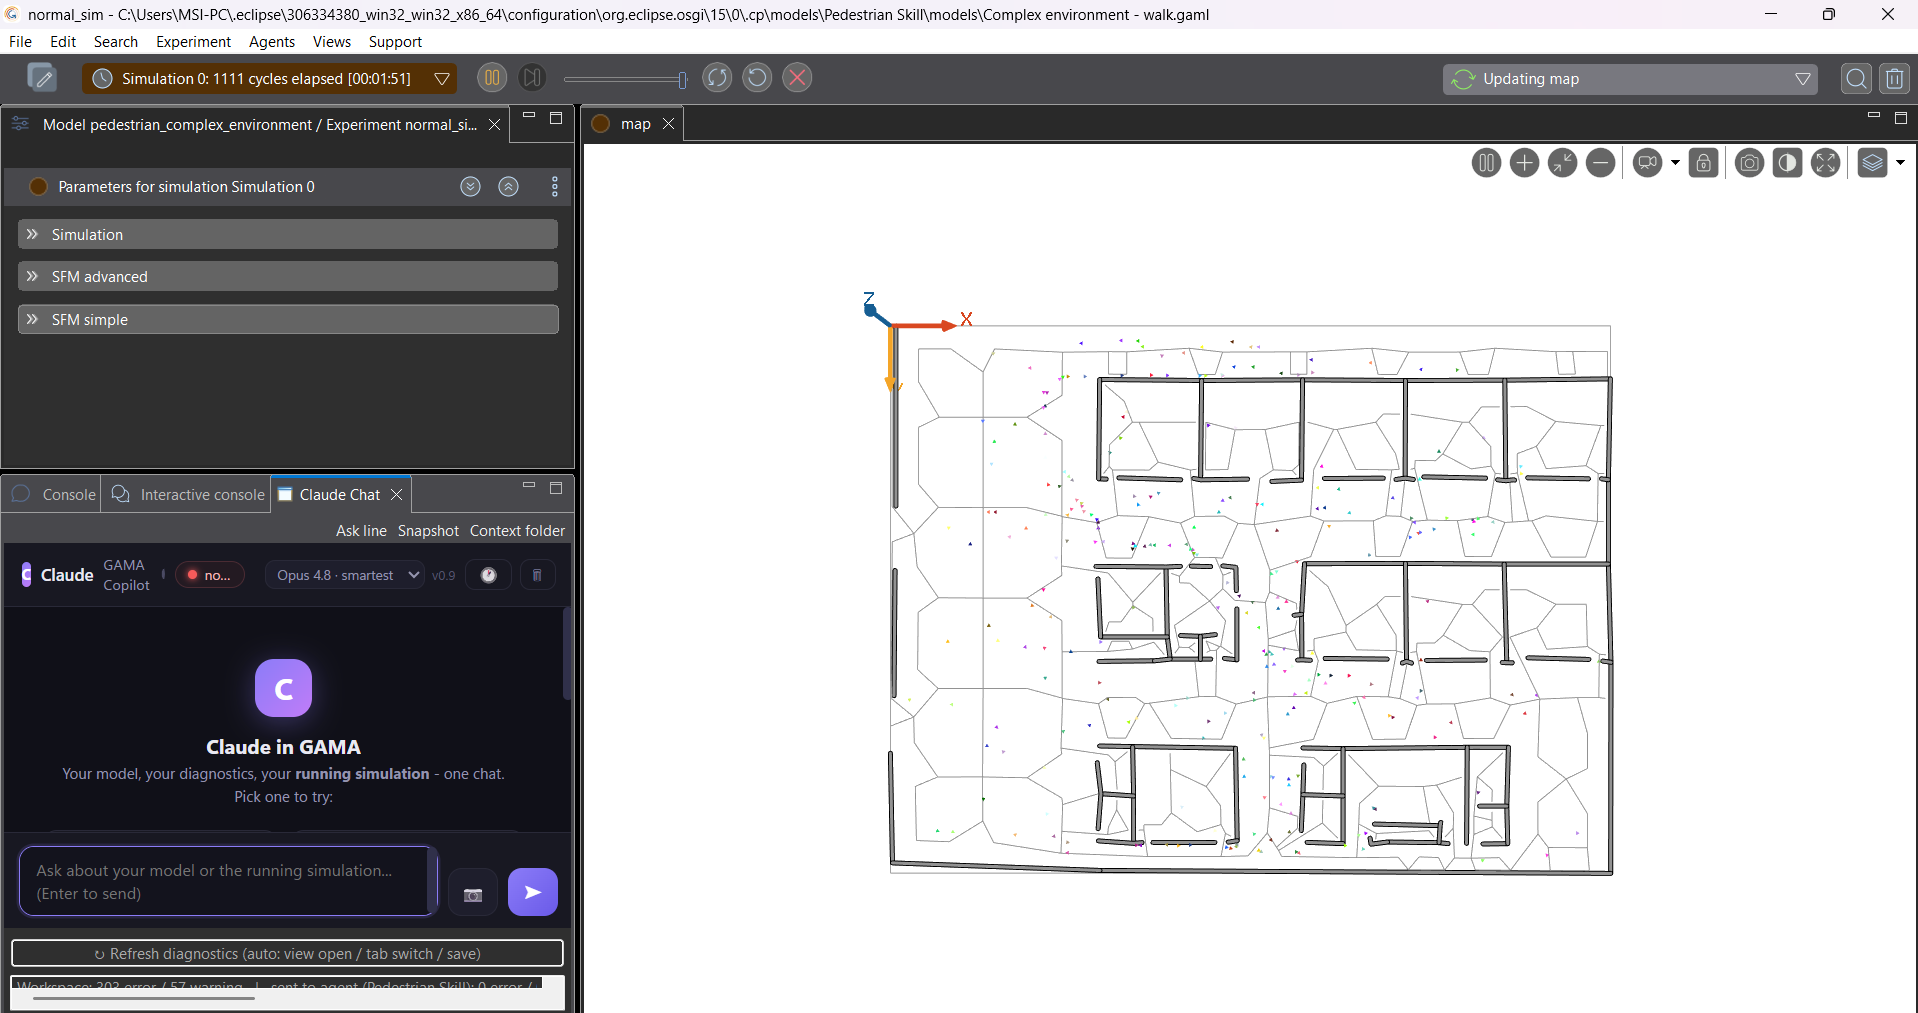Expand the SFM advanced parameters section

pyautogui.click(x=288, y=277)
